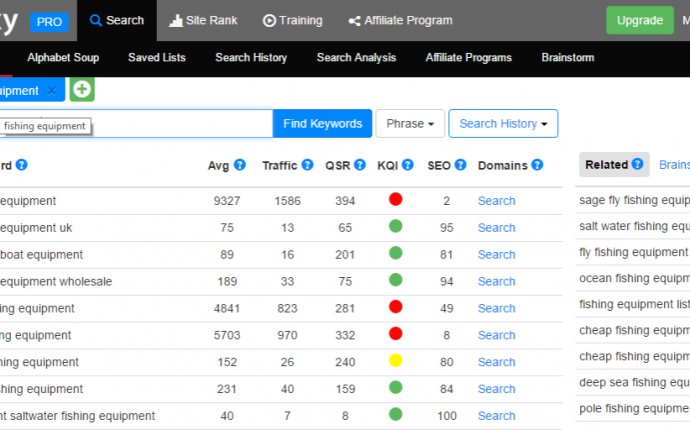This screenshot has width=690, height=430.
Task: Select related keyword deep sea fishing
Action: (634, 382)
